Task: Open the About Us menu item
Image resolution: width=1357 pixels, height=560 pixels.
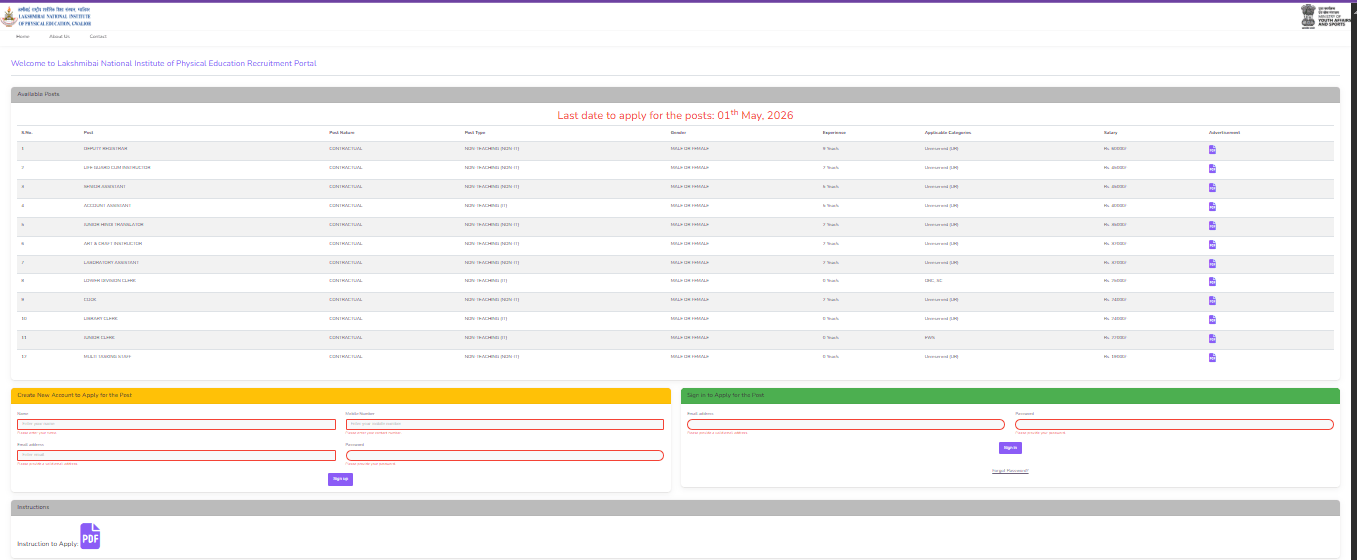Action: 60,37
